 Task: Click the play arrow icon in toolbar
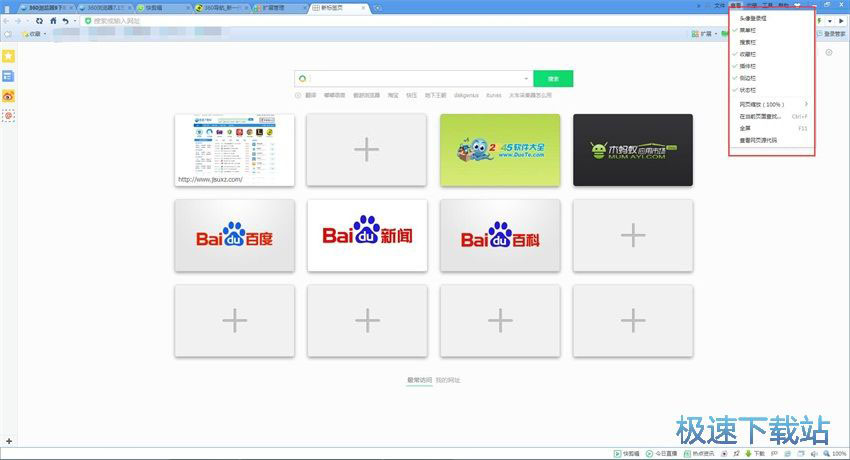click(841, 21)
